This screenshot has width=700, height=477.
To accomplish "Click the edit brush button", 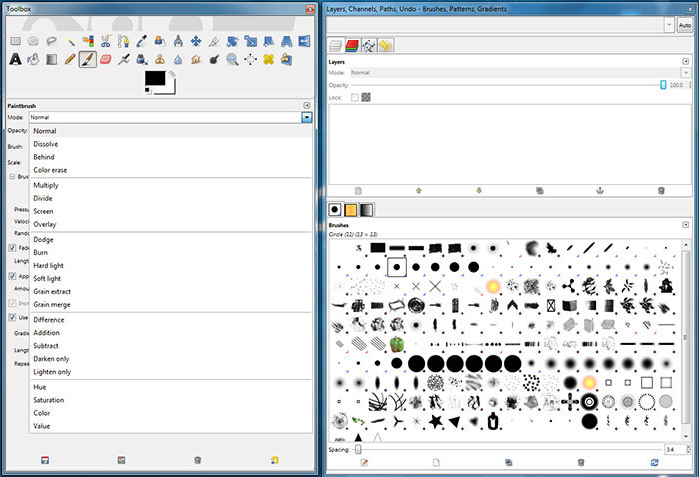I will (364, 462).
